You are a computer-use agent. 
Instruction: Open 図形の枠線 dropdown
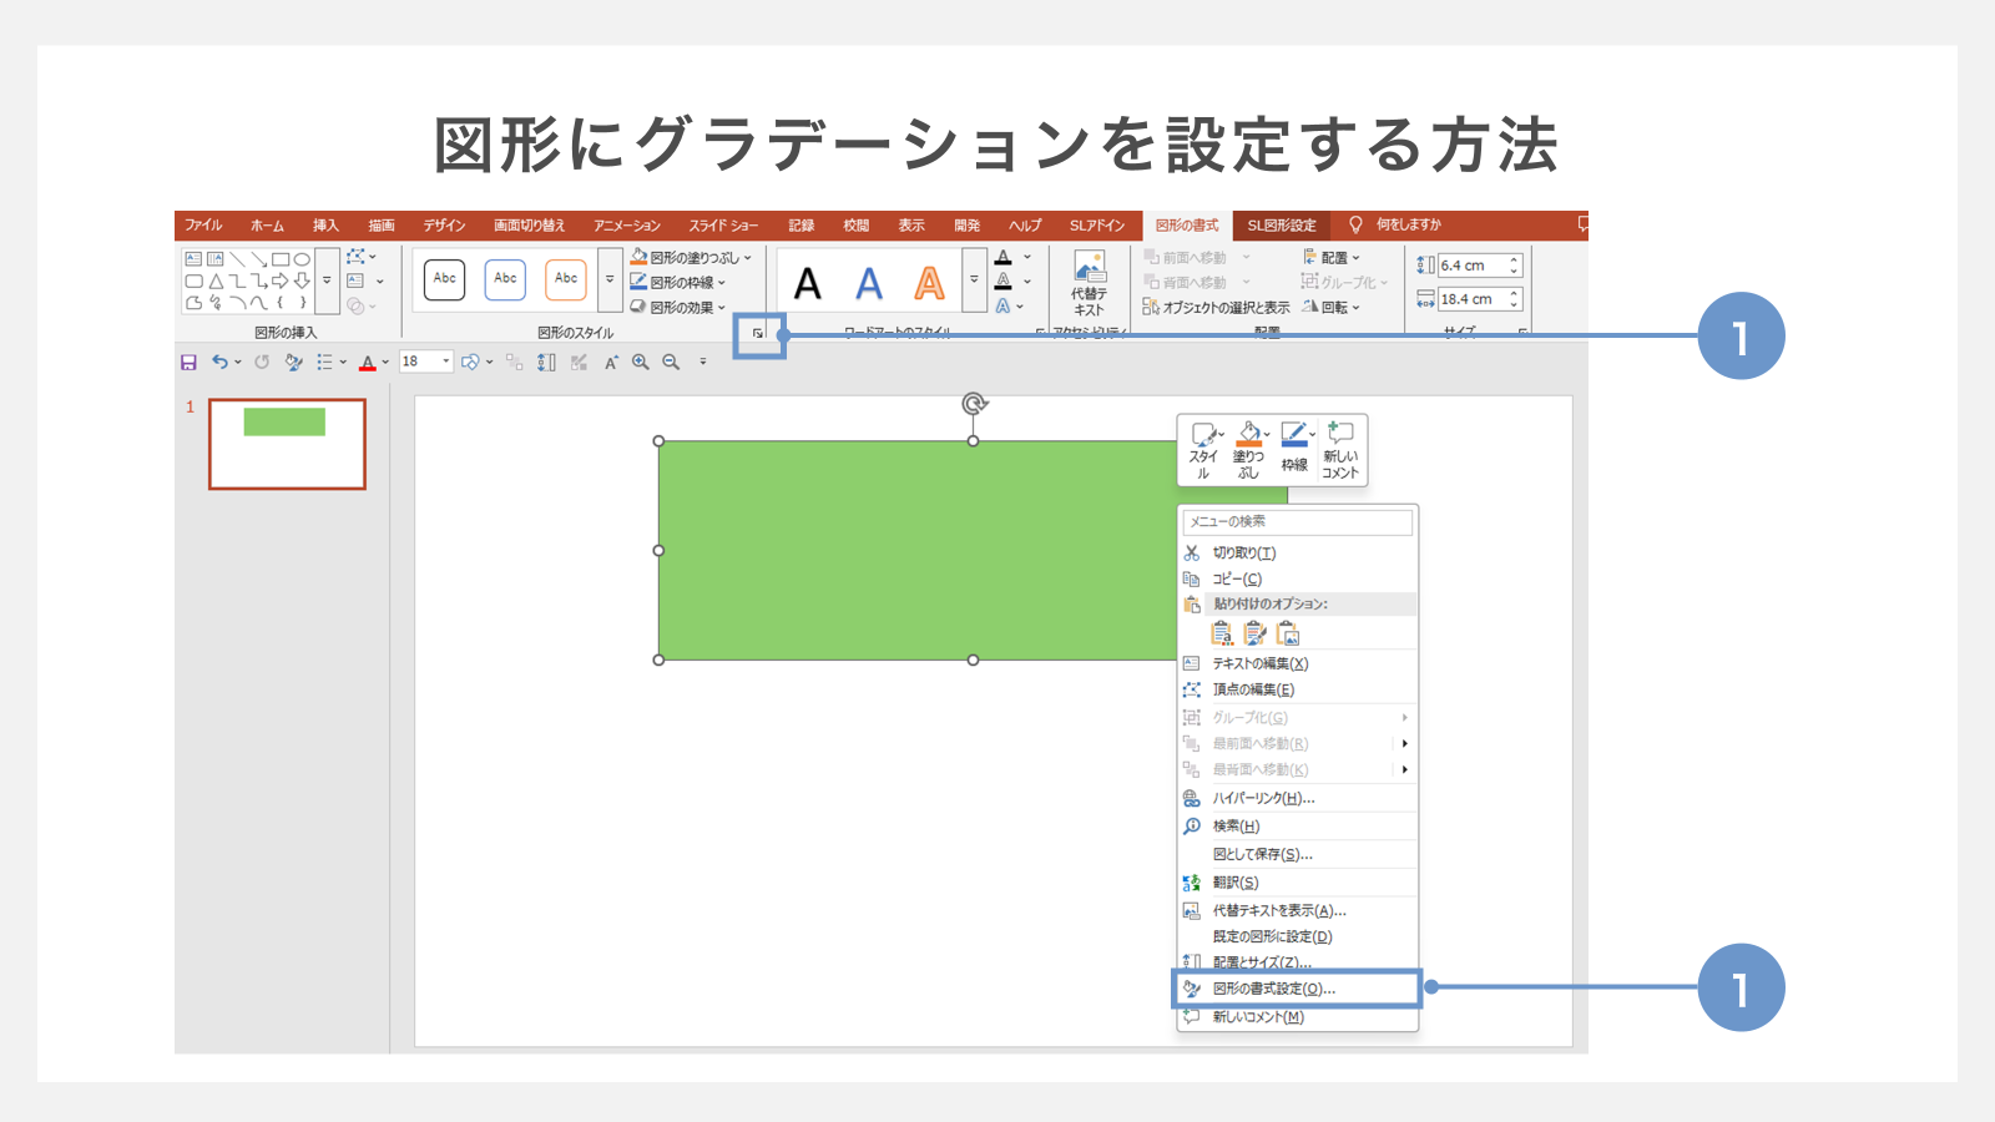click(679, 282)
